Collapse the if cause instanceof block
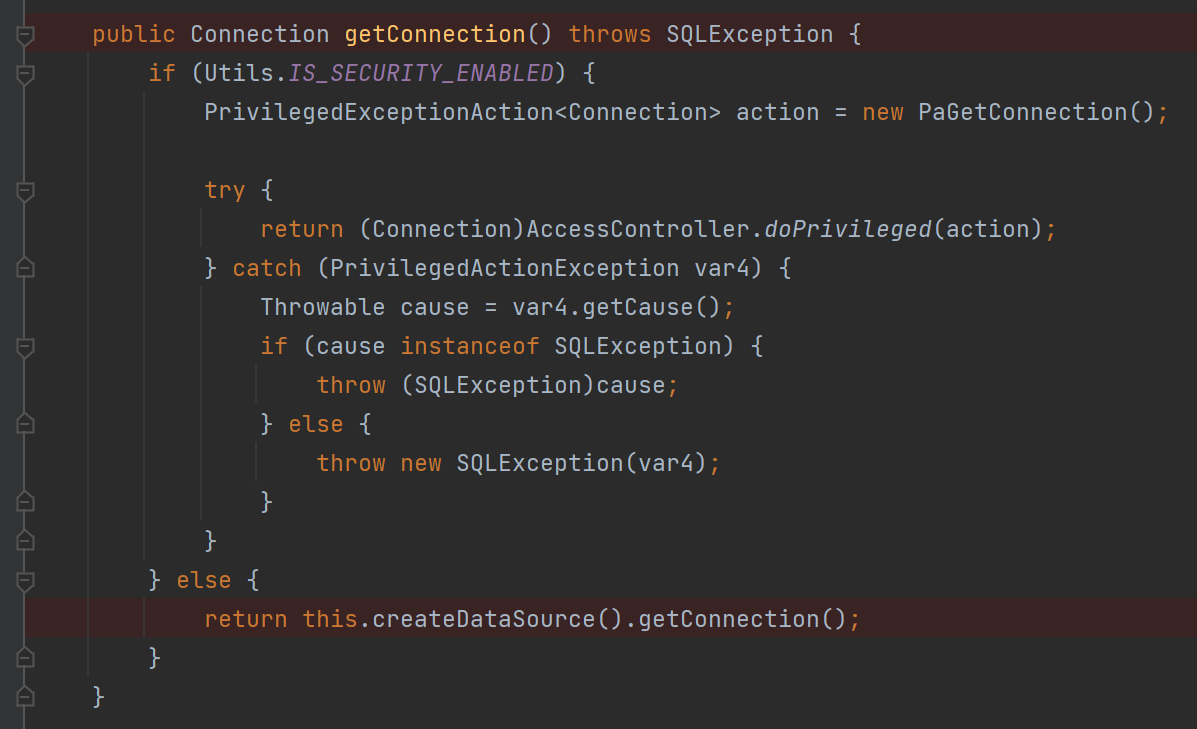This screenshot has height=729, width=1197. tap(26, 346)
